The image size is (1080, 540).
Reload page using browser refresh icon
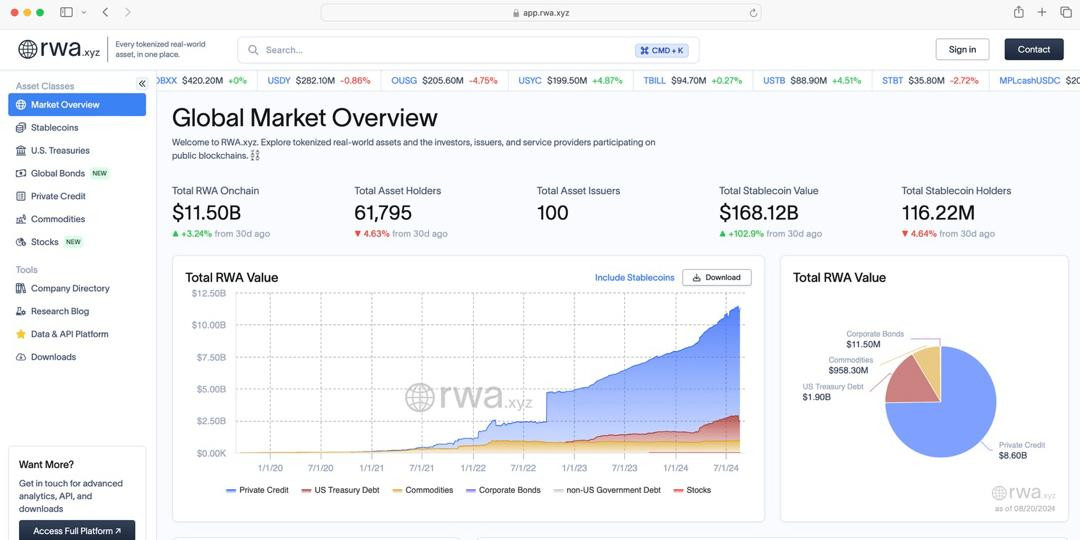tap(753, 13)
